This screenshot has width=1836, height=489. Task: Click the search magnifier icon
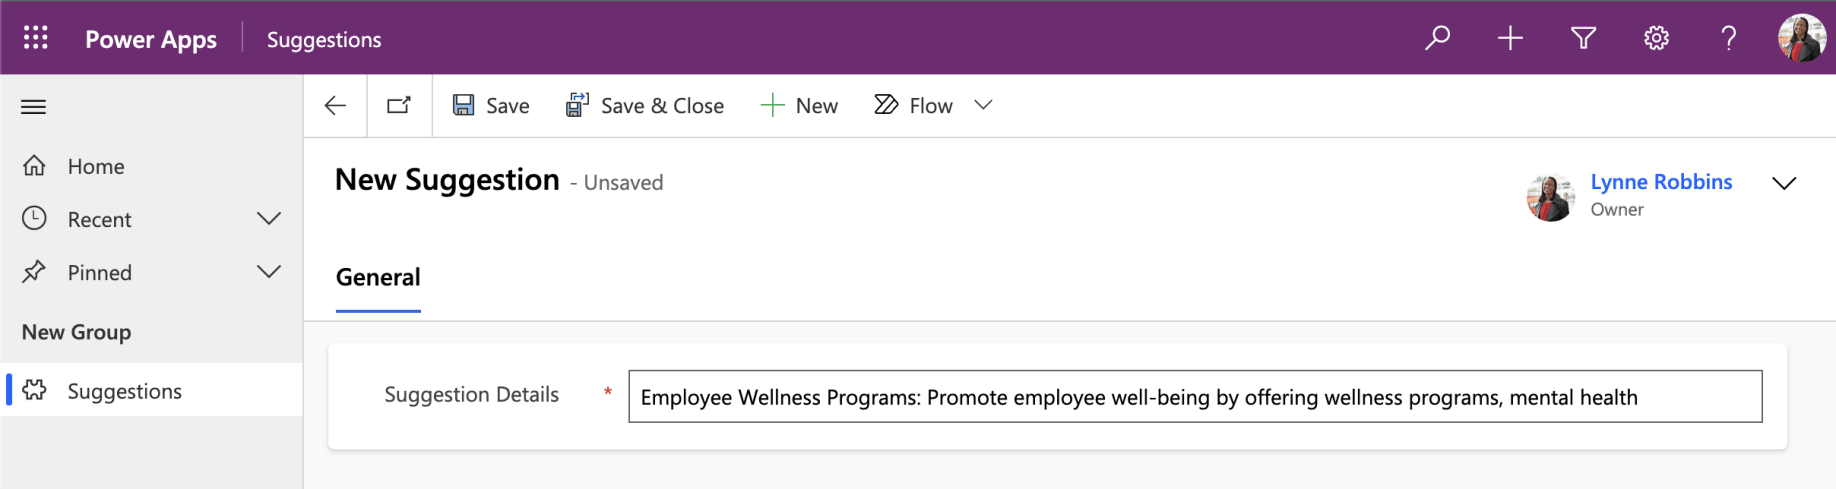(1437, 38)
